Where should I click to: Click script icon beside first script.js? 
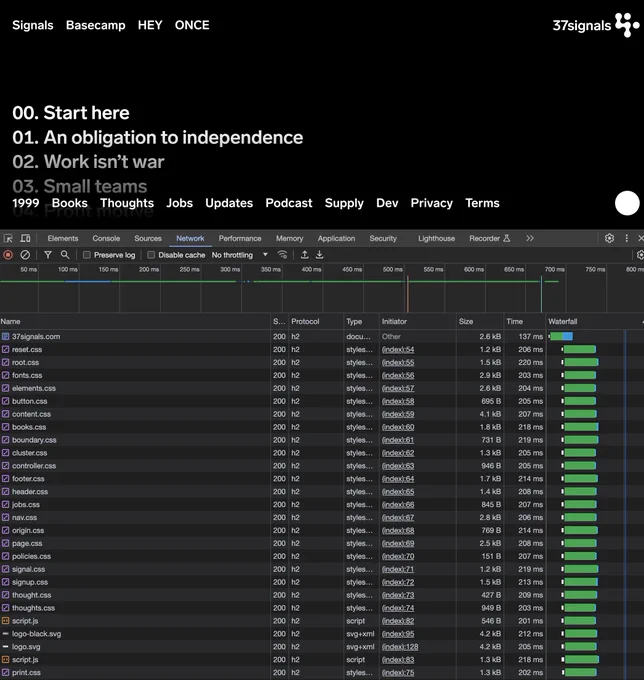(x=5, y=621)
